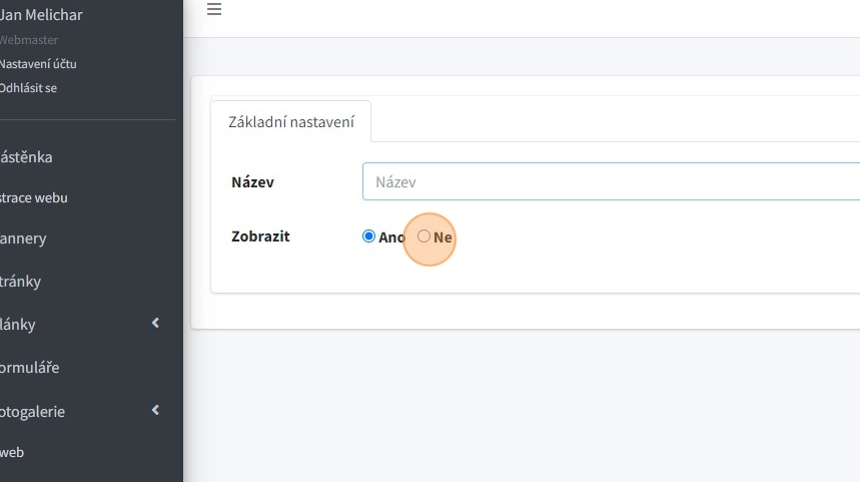Click the Jan Melichar user name
The width and height of the screenshot is (860, 482).
pos(42,15)
